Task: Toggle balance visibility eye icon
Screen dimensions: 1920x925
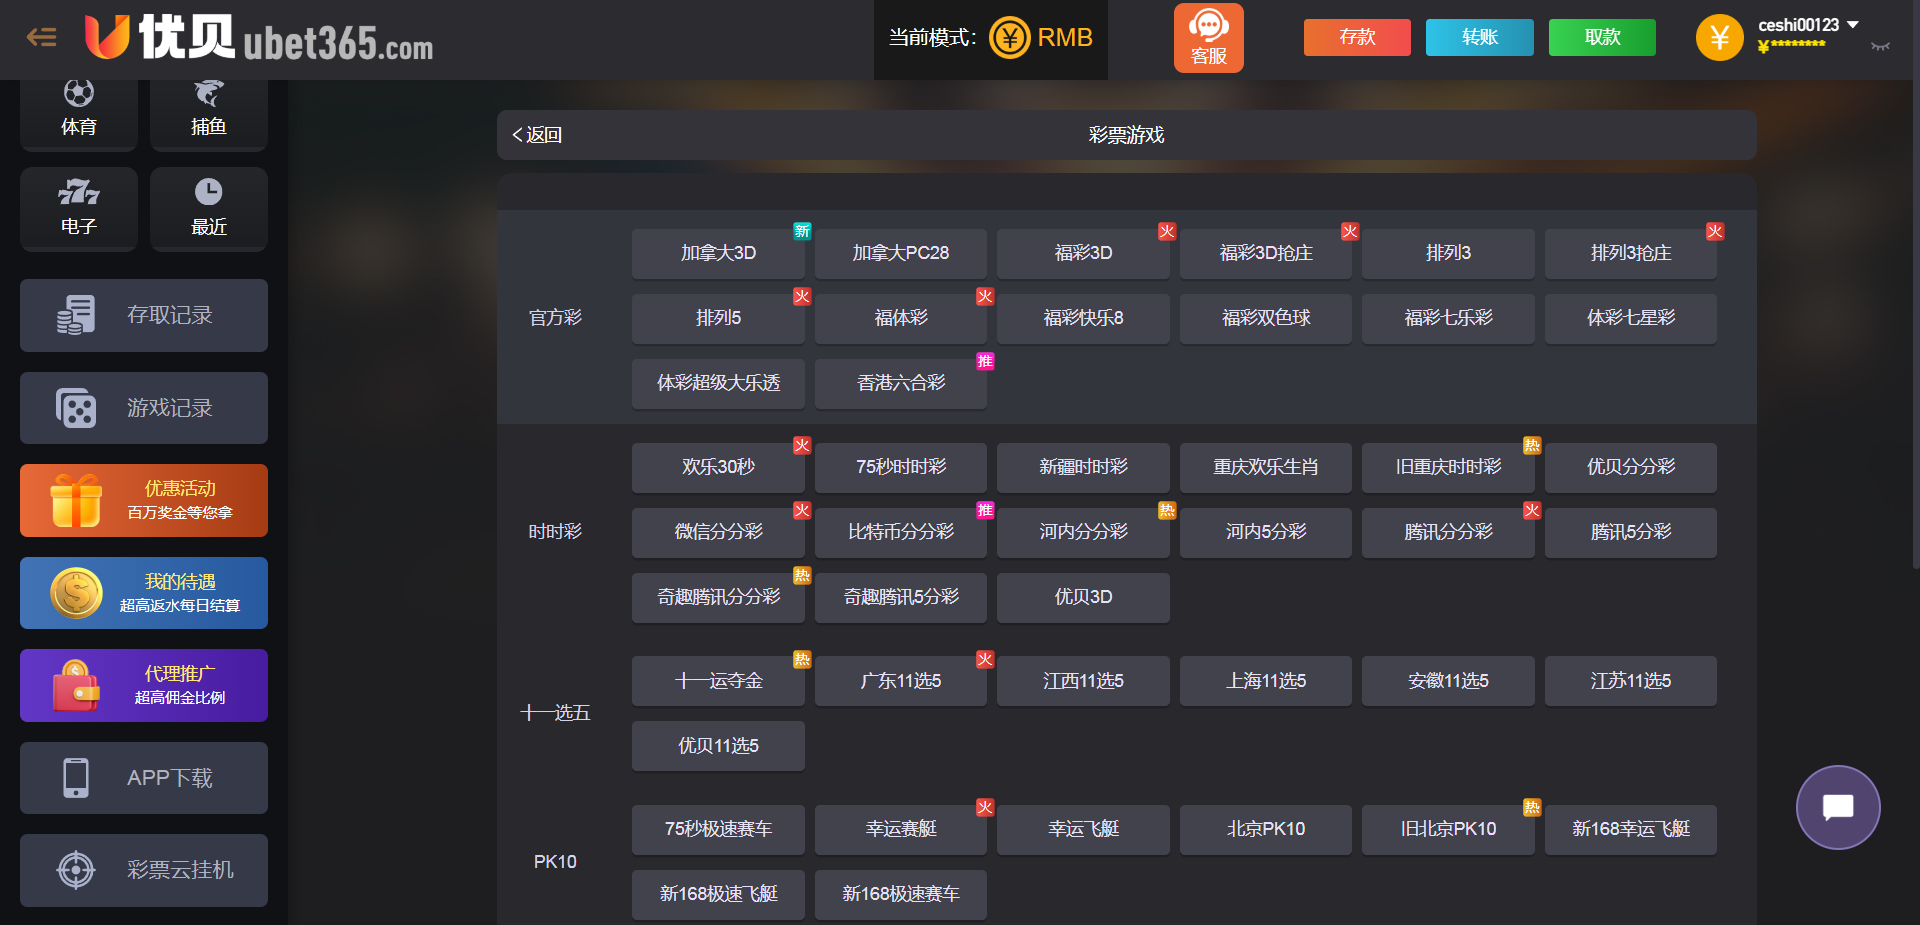Action: (1880, 46)
